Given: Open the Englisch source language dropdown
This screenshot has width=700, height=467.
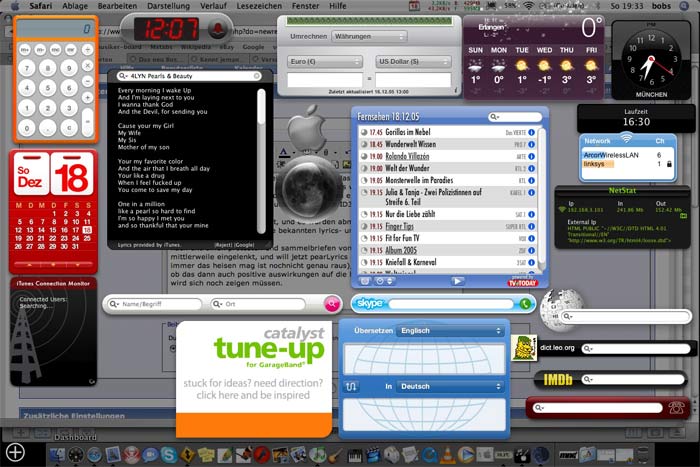Looking at the screenshot, I should coord(450,331).
